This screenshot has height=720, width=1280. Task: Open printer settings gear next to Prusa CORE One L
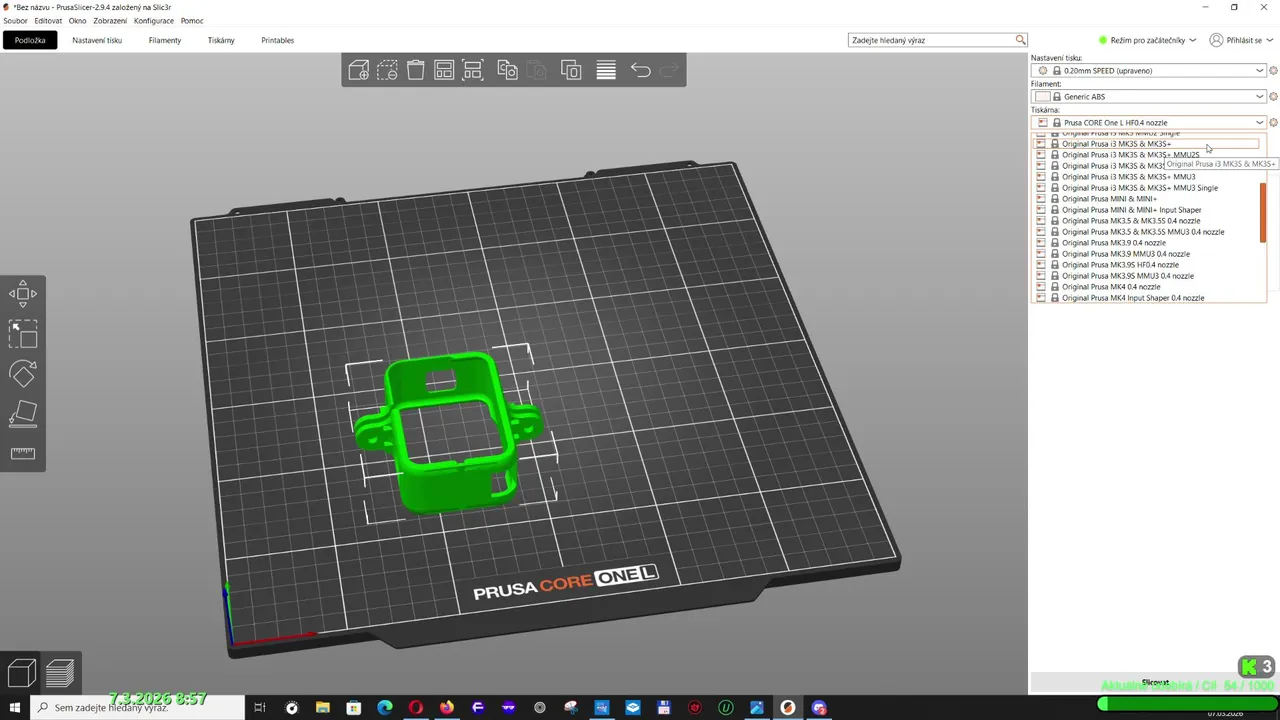(1273, 122)
